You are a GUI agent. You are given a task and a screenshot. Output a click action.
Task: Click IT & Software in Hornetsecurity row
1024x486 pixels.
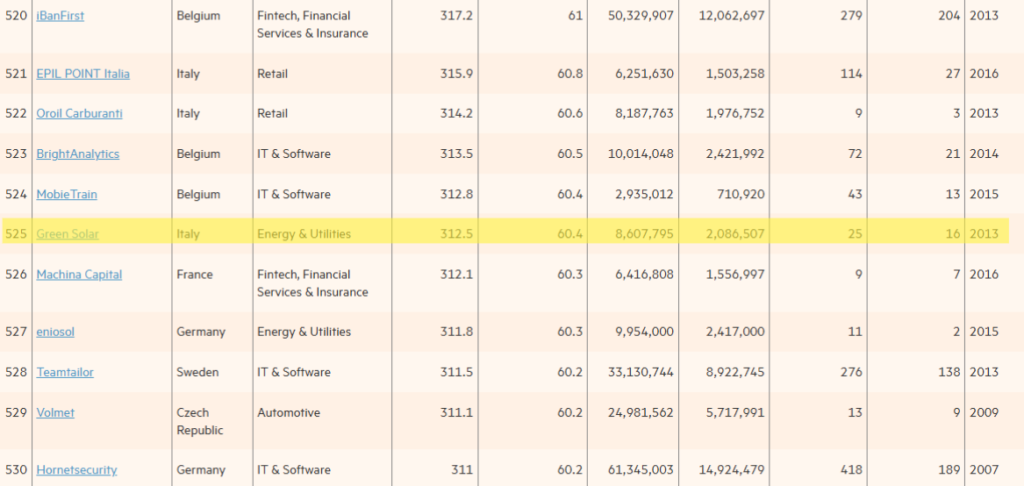click(x=294, y=470)
